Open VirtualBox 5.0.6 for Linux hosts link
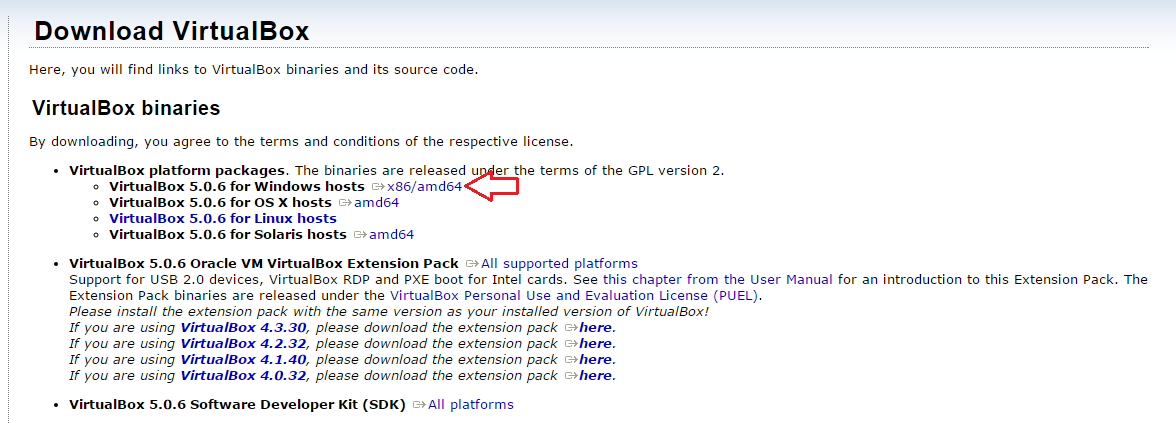 pos(223,218)
